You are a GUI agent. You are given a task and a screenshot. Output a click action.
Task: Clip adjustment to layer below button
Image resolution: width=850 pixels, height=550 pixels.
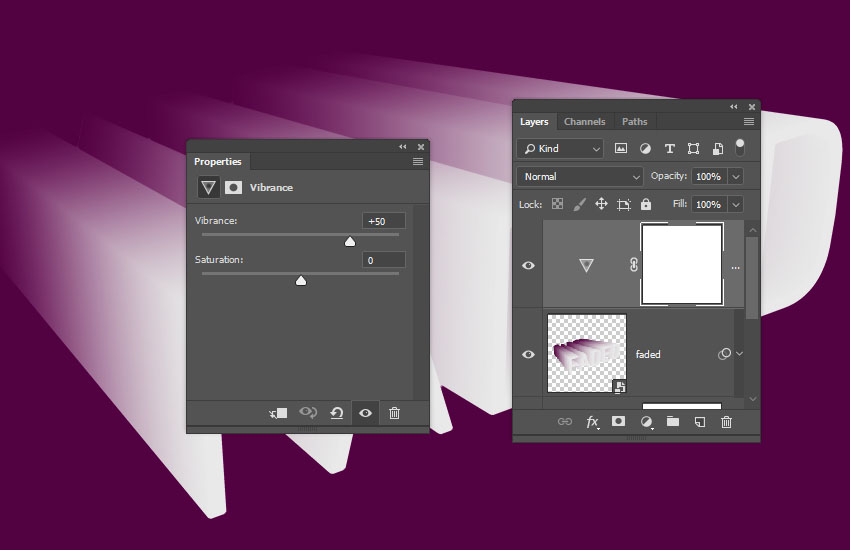(278, 413)
